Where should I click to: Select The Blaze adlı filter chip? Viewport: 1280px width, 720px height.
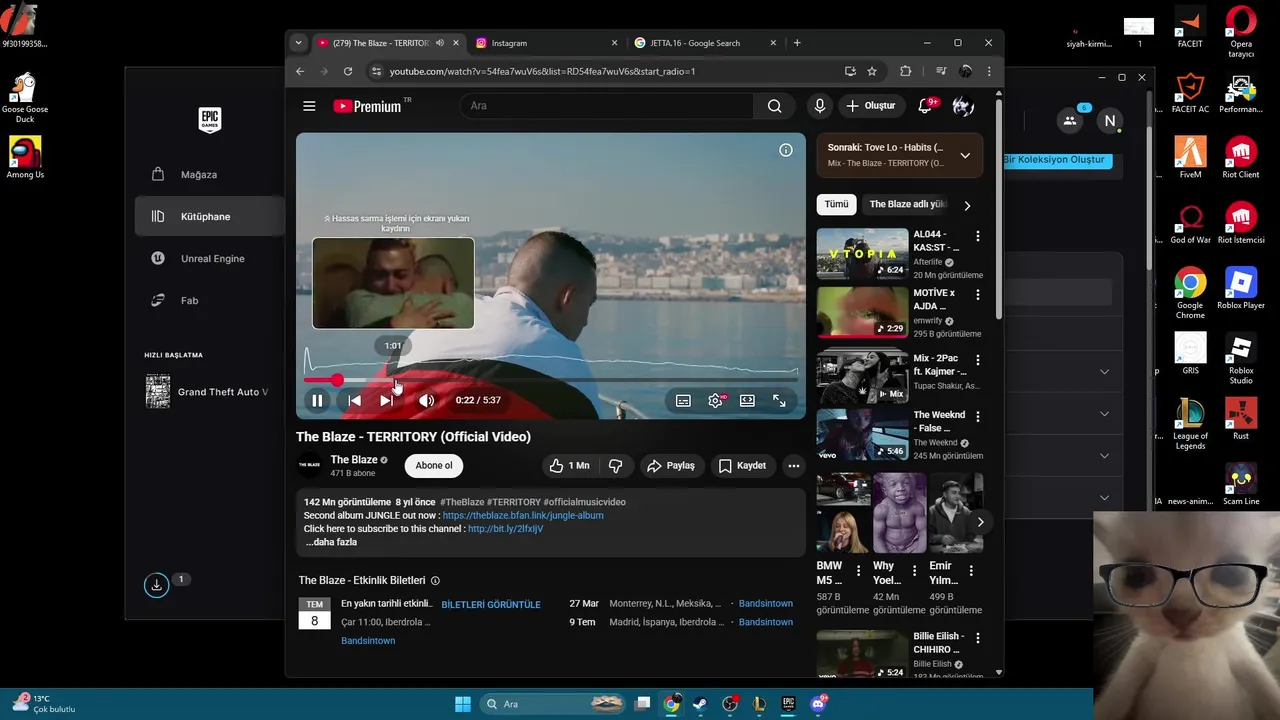click(x=906, y=204)
